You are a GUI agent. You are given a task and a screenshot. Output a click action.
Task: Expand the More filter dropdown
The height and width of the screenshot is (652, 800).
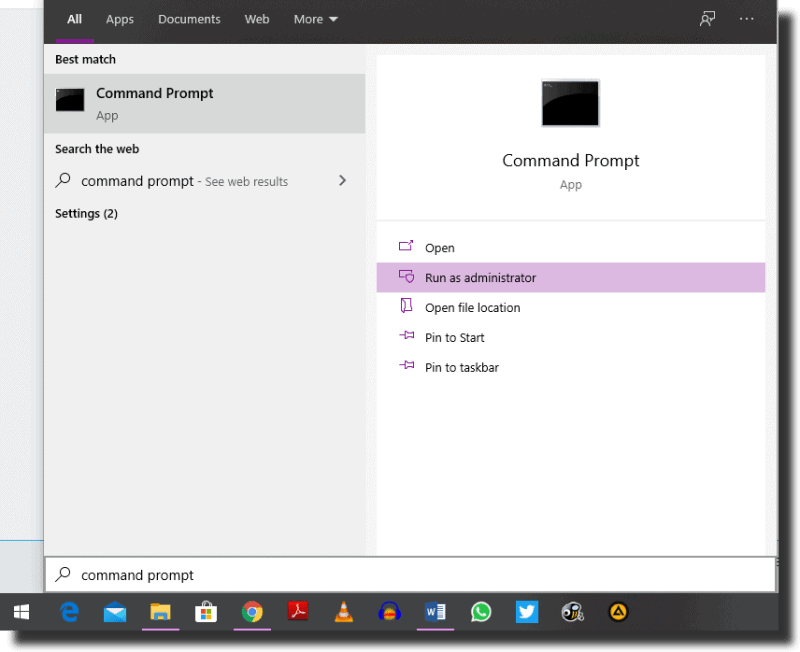coord(315,19)
